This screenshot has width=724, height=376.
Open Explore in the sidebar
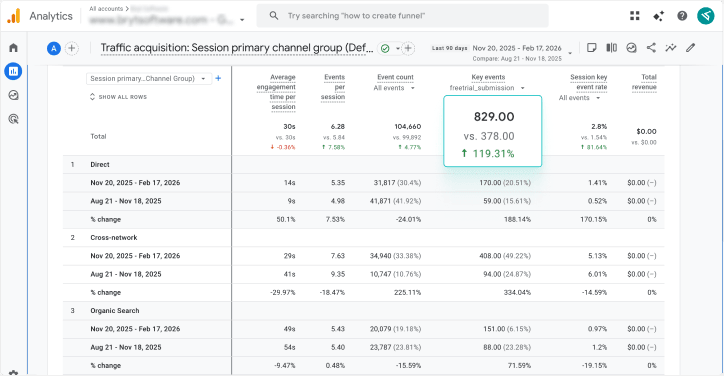[13, 95]
